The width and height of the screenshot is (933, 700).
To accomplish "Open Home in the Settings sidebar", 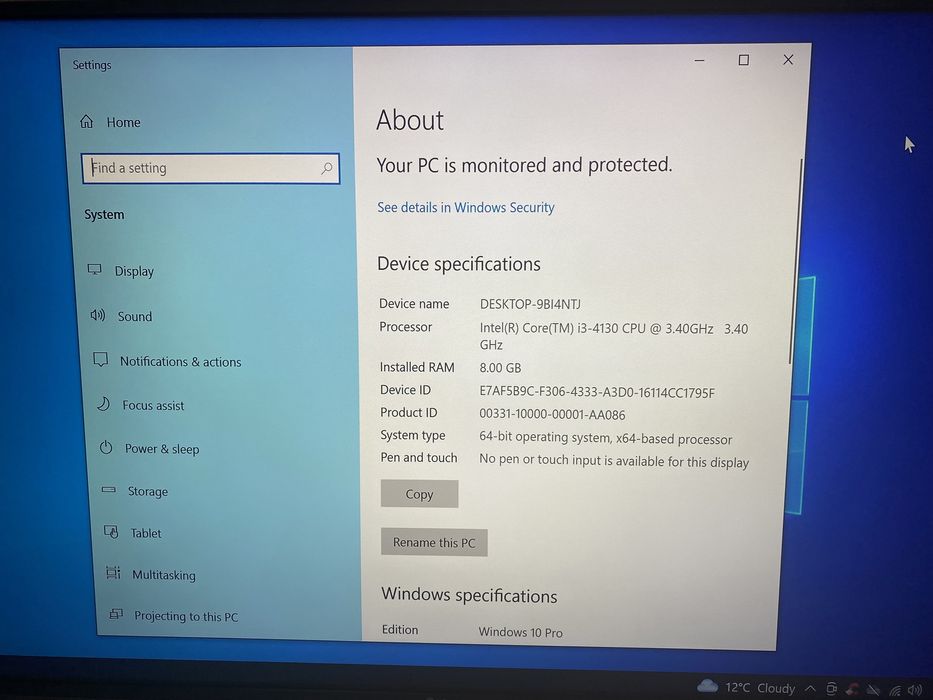I will click(111, 122).
